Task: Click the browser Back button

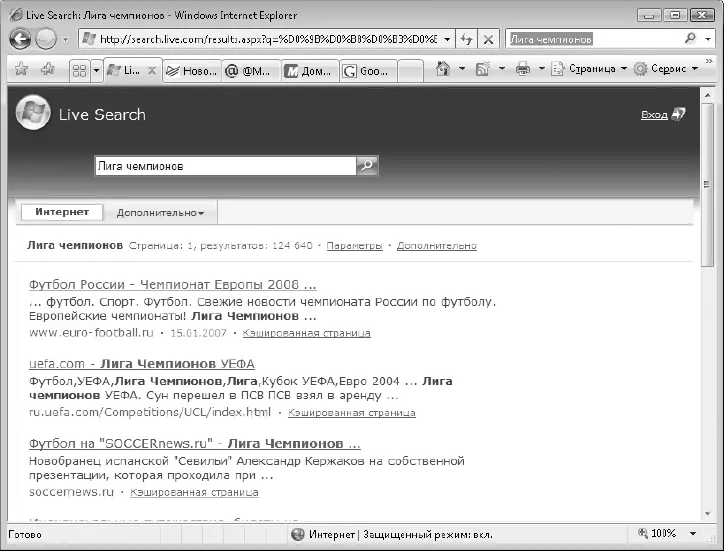Action: [20, 38]
